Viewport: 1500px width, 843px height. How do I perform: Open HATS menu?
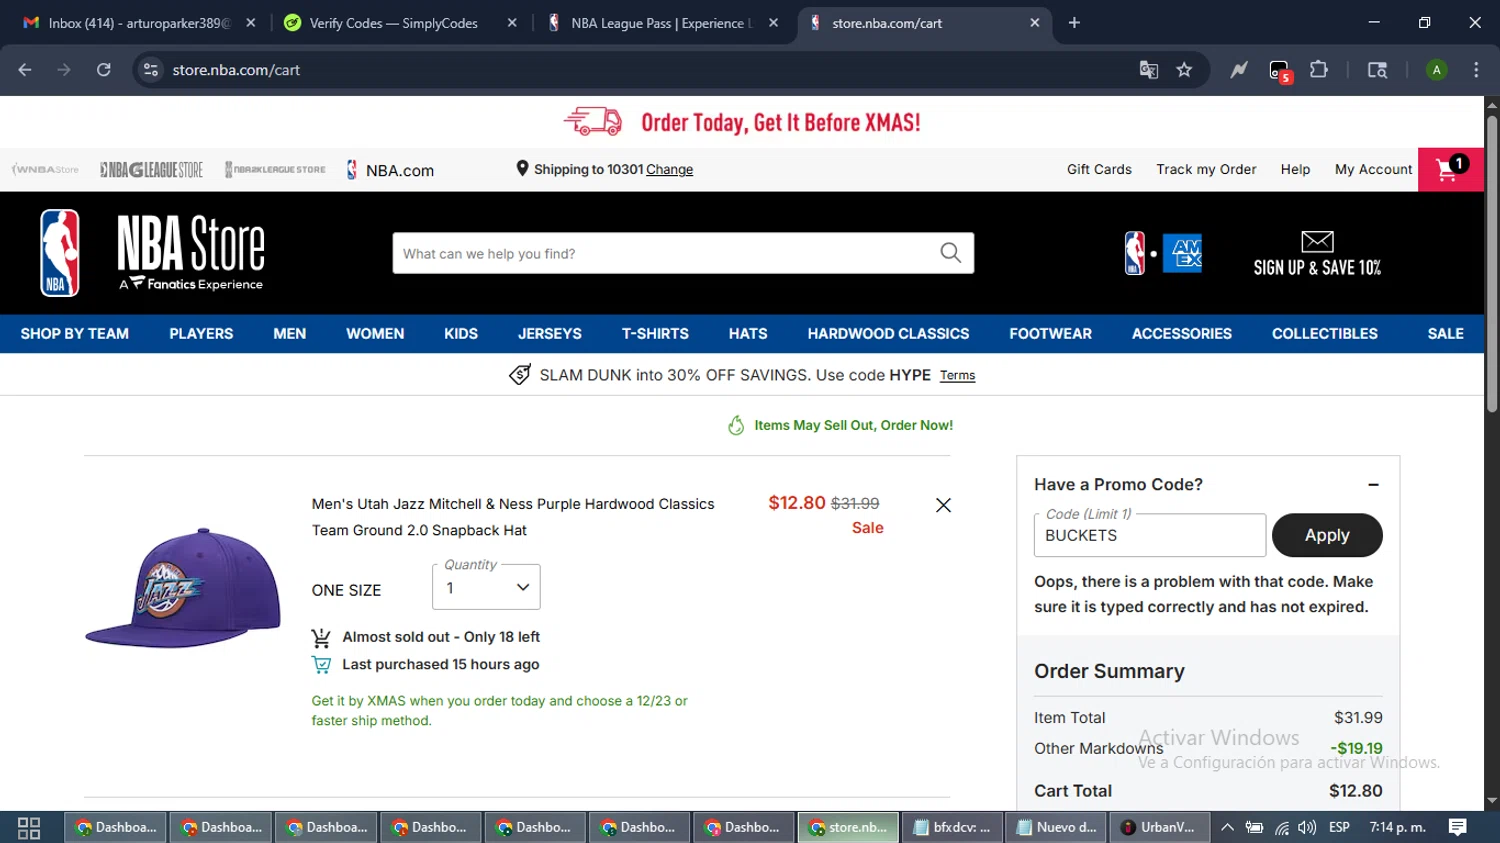coord(748,334)
